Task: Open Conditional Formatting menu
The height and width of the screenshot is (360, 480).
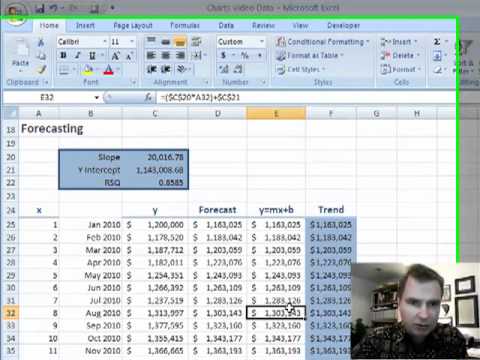Action: [322, 42]
